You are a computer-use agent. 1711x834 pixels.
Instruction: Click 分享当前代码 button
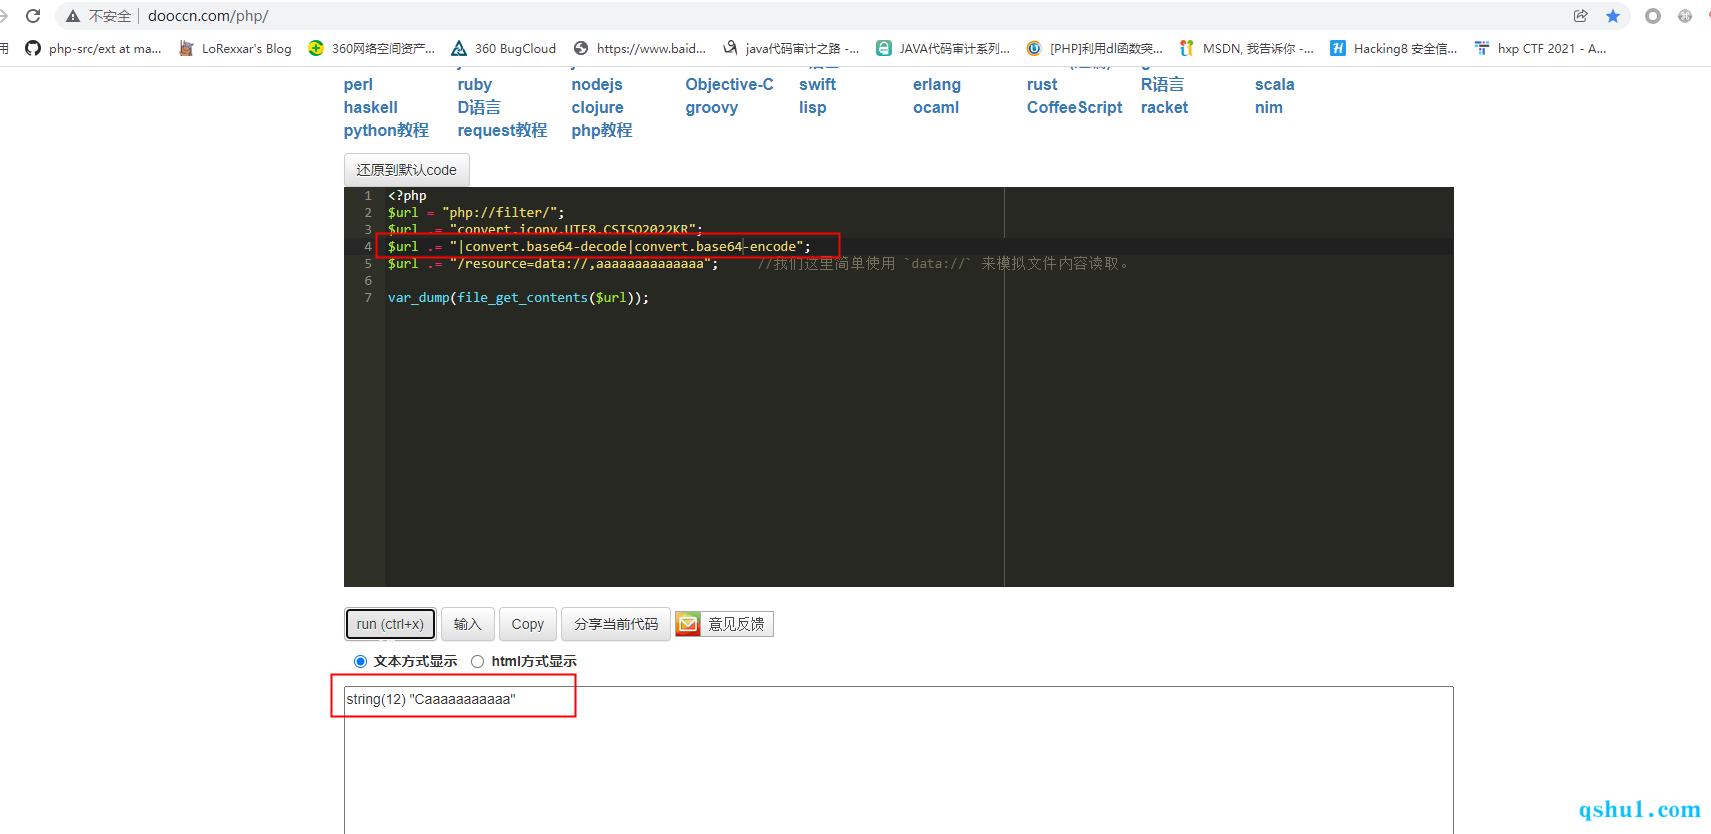pyautogui.click(x=616, y=624)
